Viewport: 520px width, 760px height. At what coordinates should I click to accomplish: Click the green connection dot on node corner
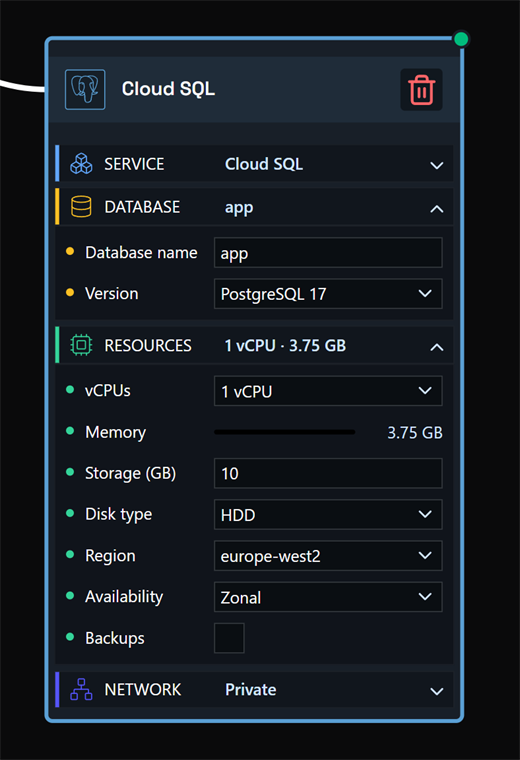pyautogui.click(x=461, y=39)
